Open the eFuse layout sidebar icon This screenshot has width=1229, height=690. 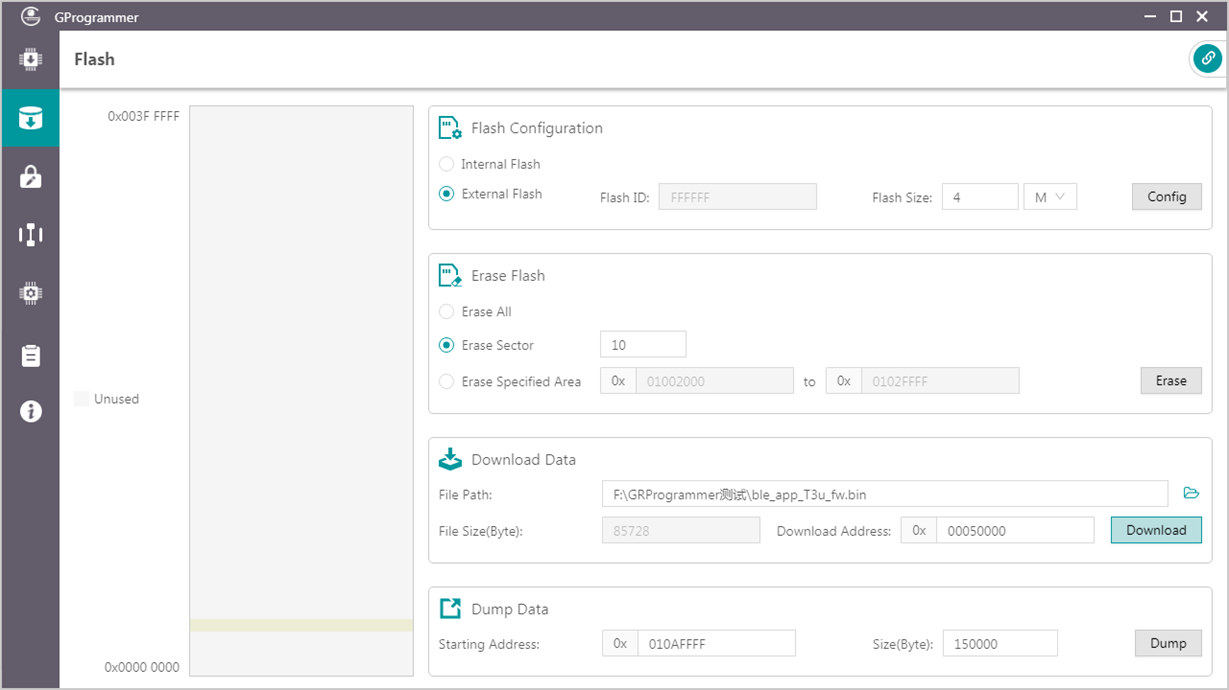click(x=30, y=235)
